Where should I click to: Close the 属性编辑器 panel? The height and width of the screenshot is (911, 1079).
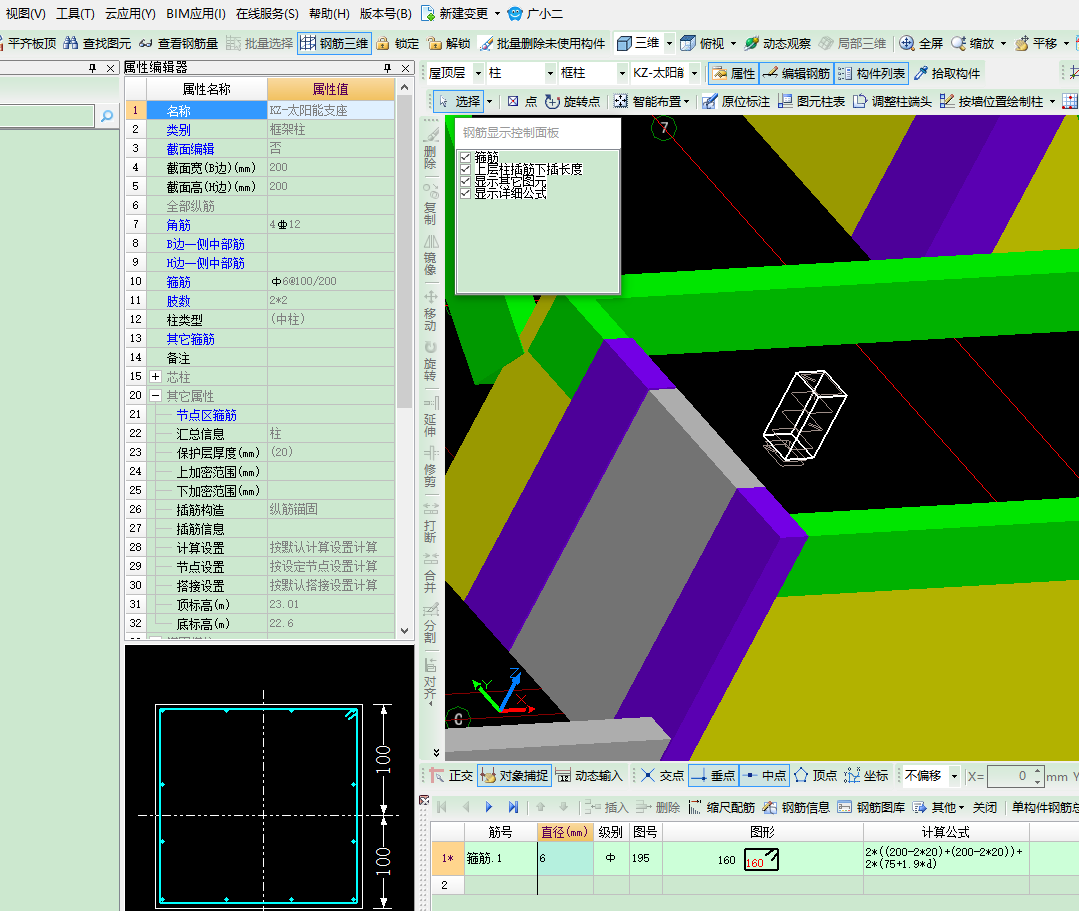coord(406,68)
